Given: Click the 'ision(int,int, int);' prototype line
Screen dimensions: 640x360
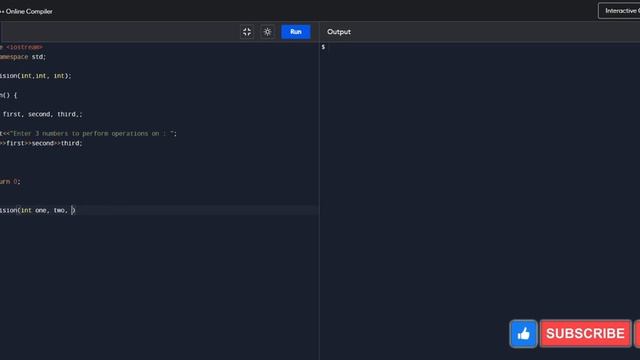Looking at the screenshot, I should click(x=36, y=76).
